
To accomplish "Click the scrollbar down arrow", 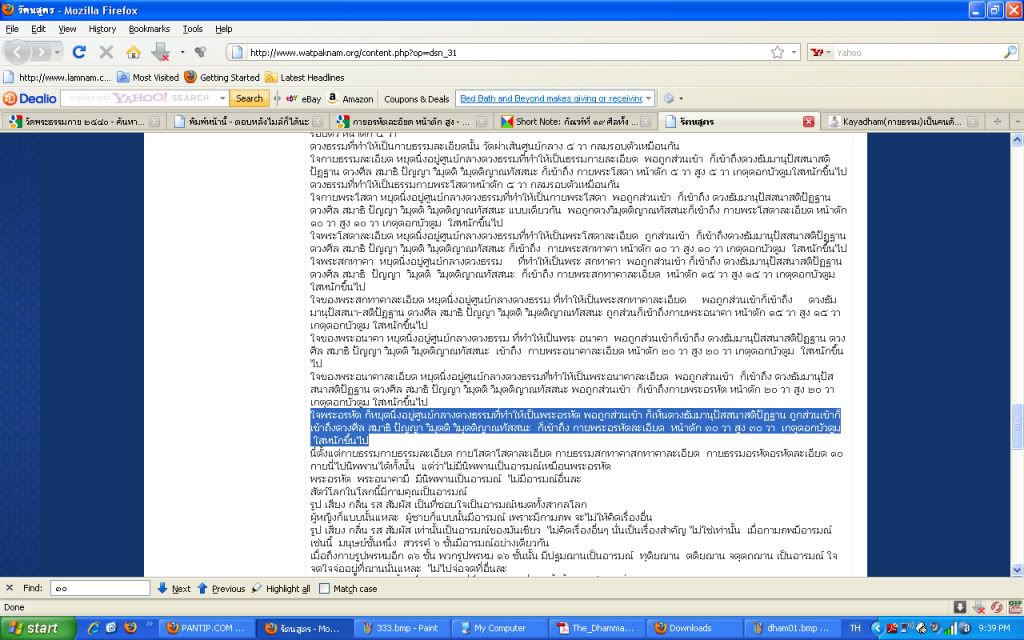I will tap(1017, 570).
